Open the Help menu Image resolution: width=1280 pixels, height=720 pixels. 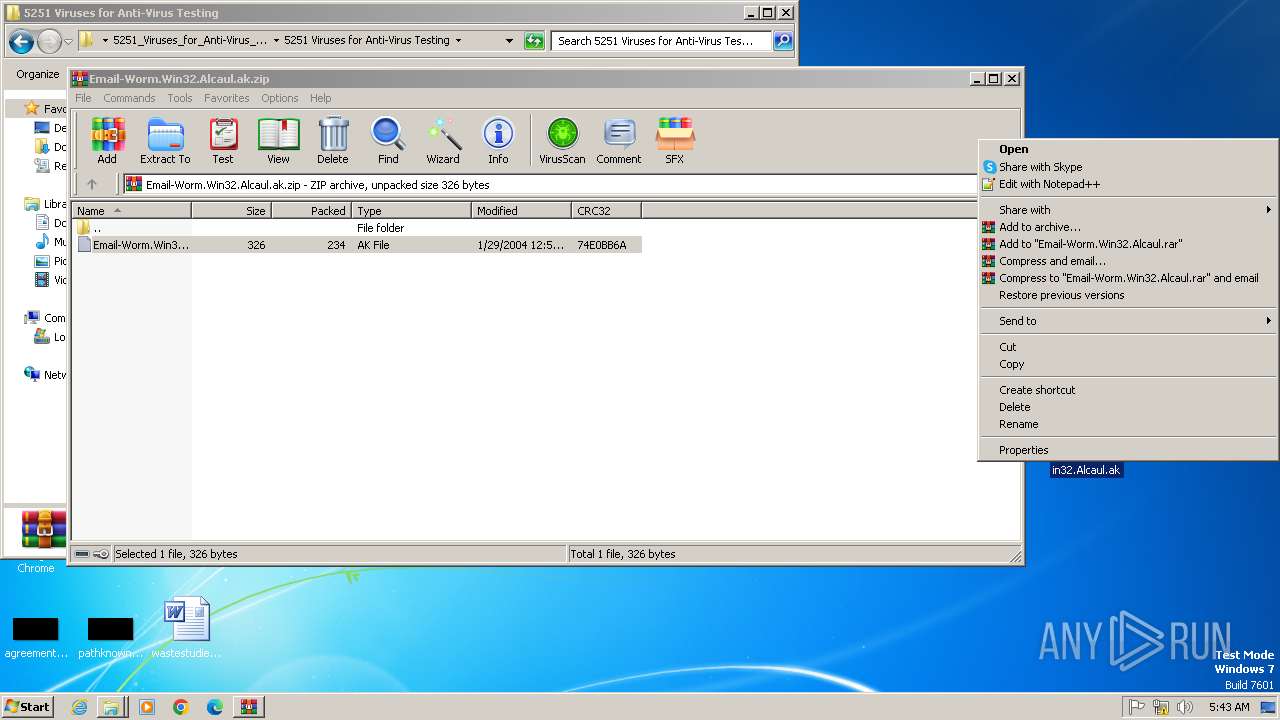[321, 98]
